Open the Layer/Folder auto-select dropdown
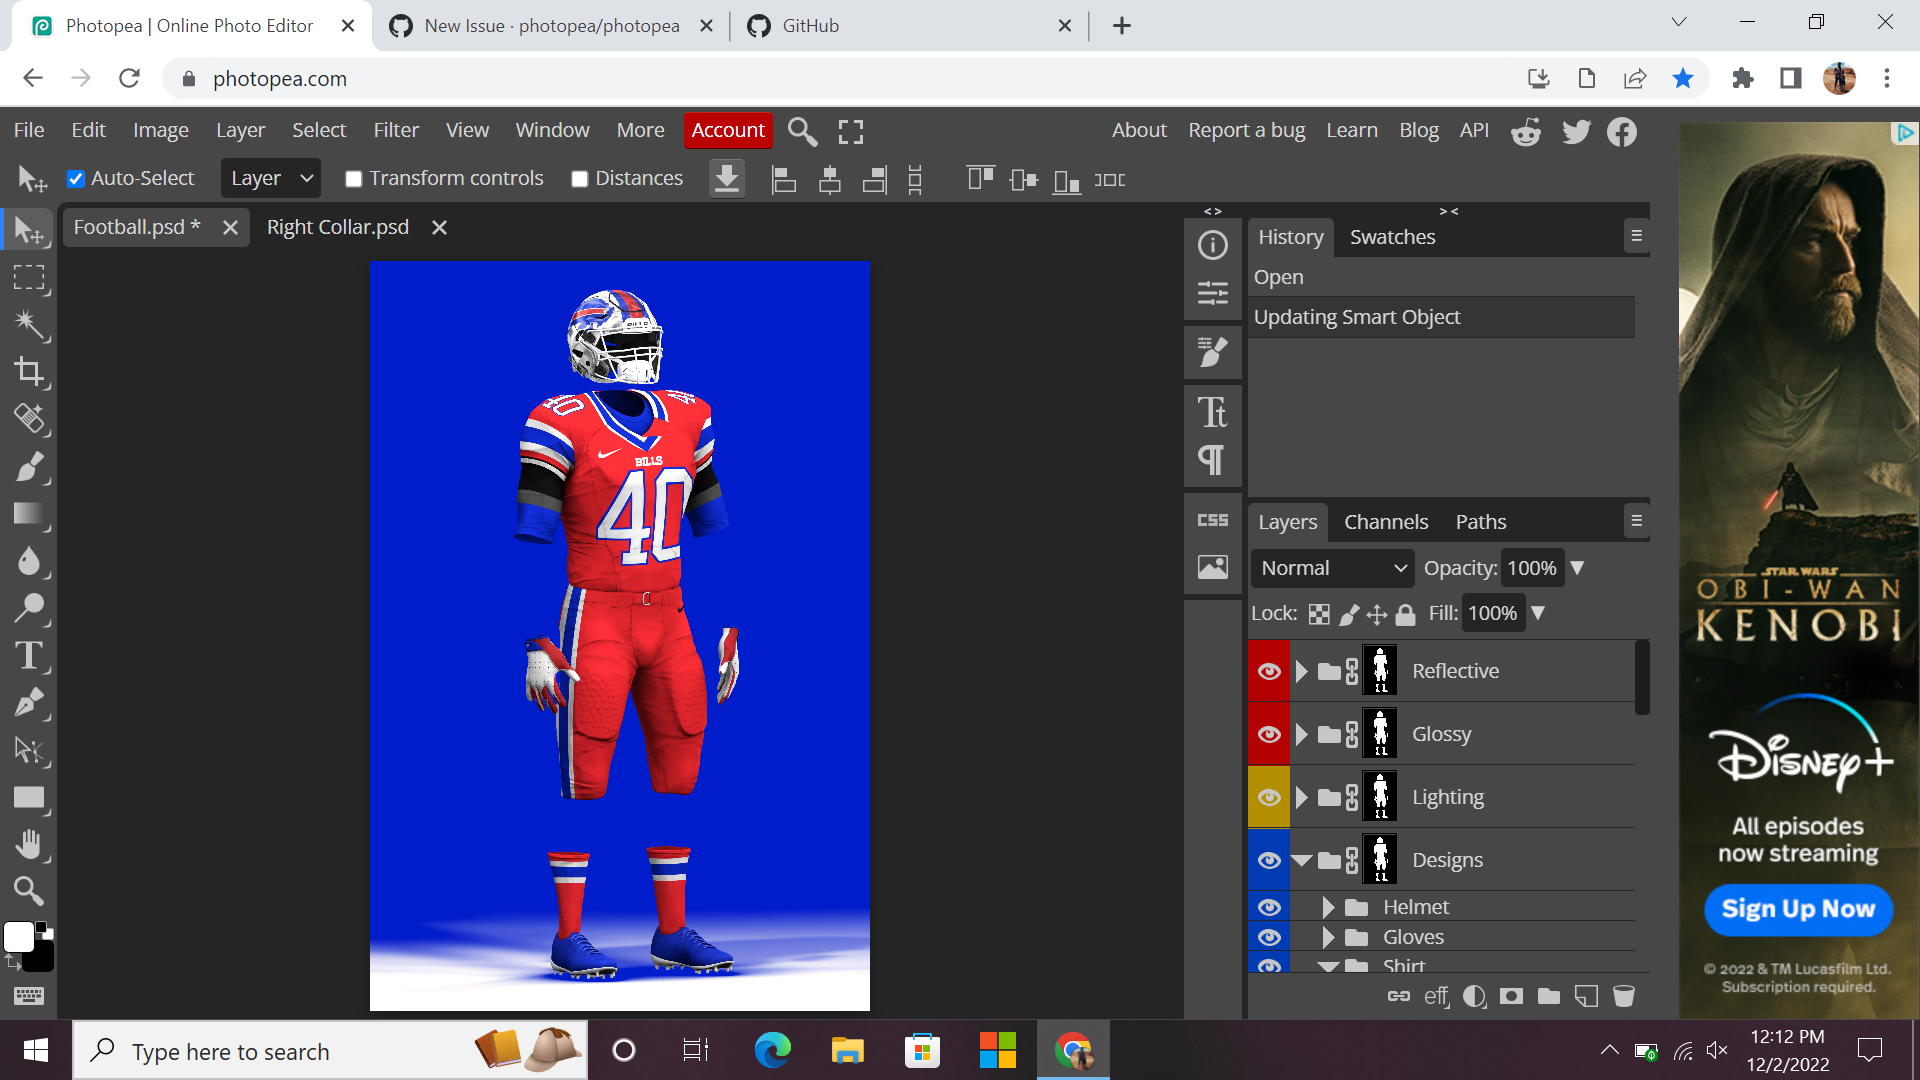This screenshot has width=1920, height=1080. click(x=270, y=179)
